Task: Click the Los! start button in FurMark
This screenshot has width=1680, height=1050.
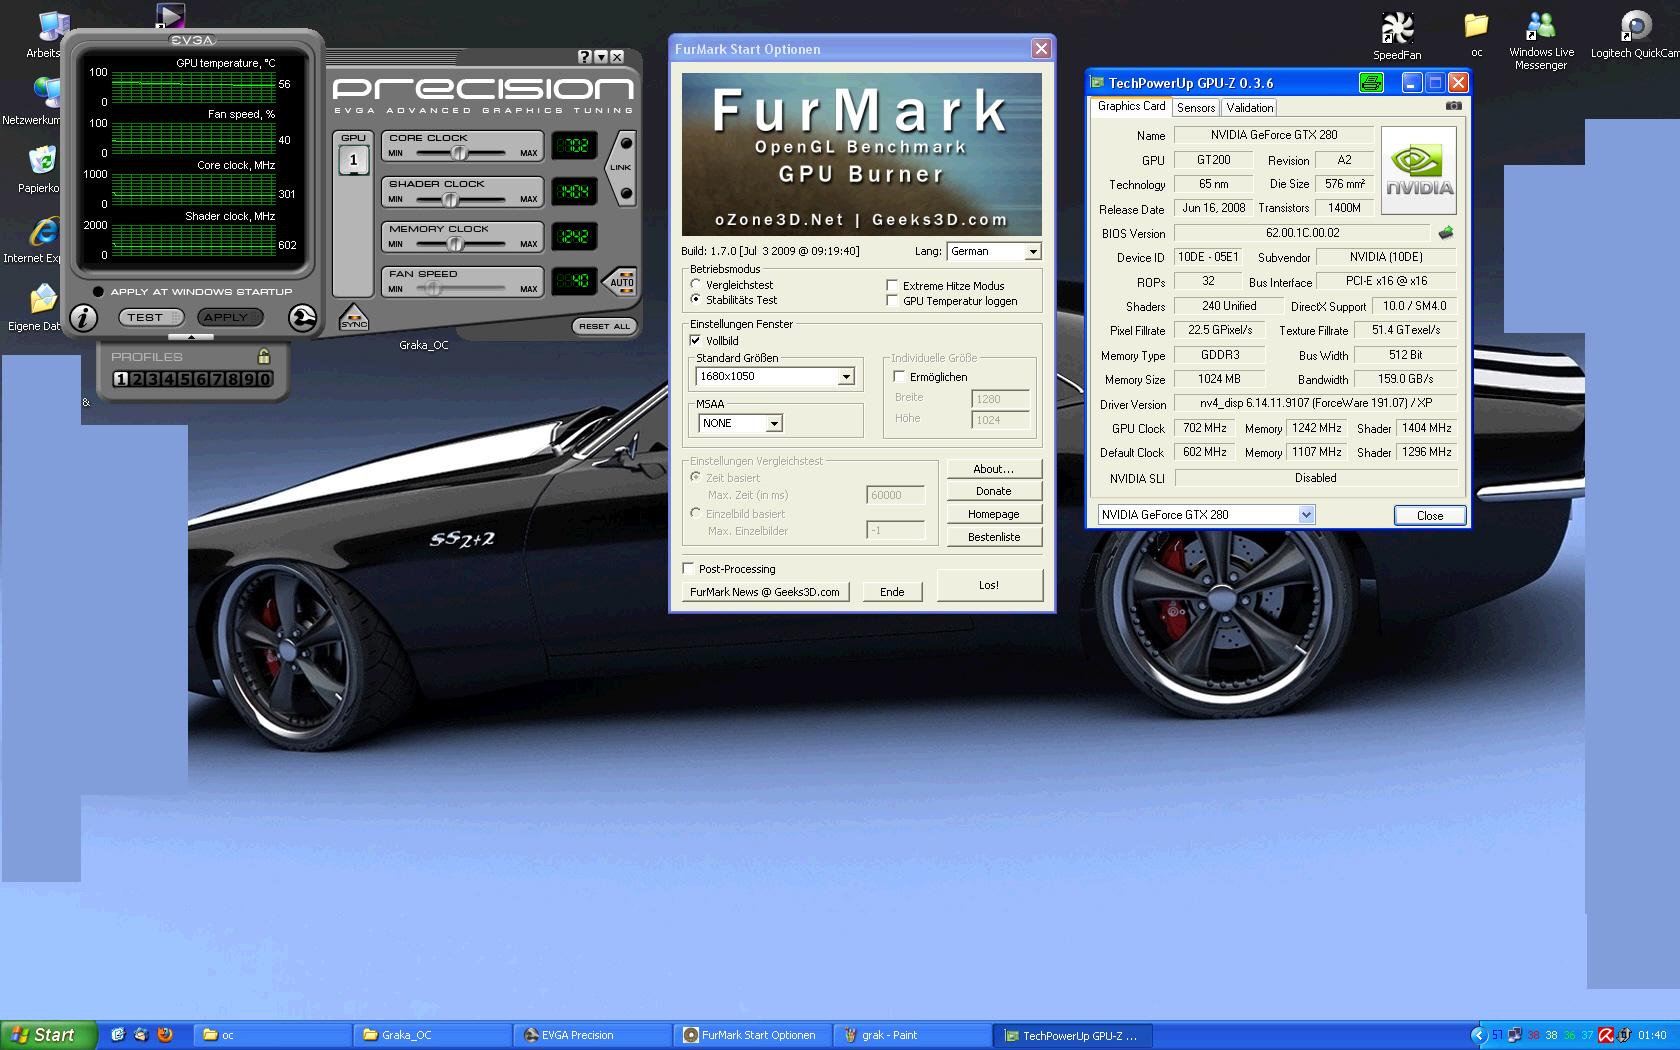Action: click(989, 585)
